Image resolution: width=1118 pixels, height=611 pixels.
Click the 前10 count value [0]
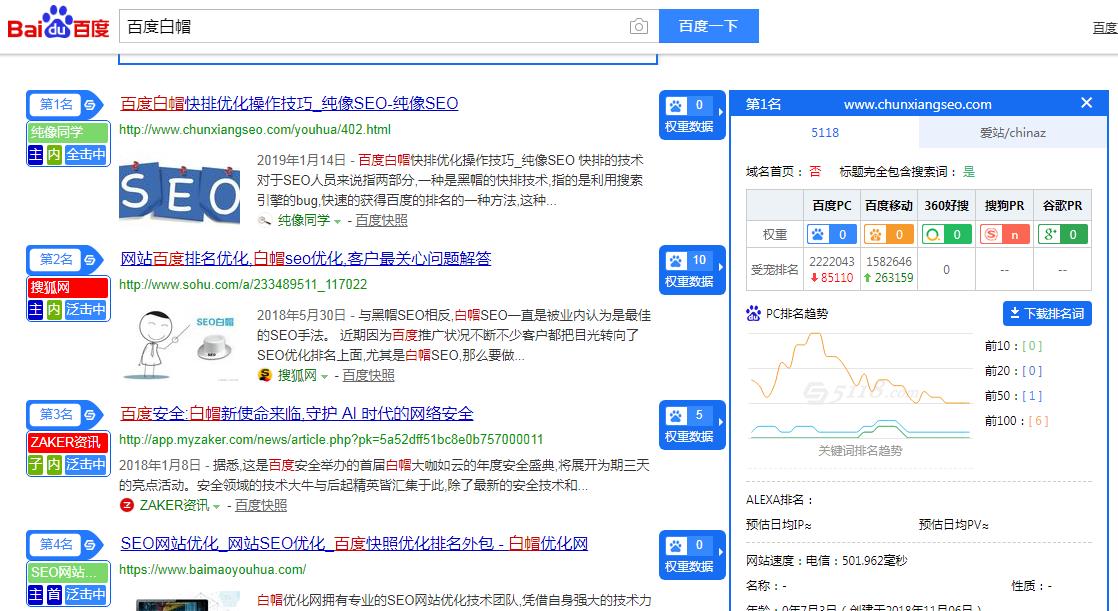[1032, 346]
